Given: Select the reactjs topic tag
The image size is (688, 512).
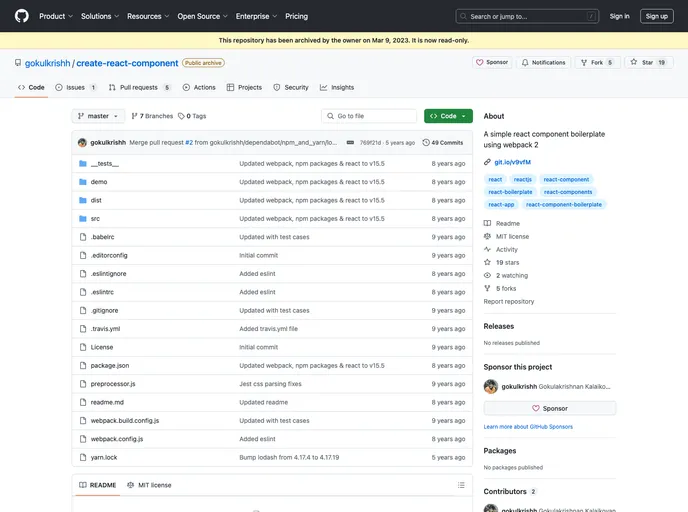Looking at the screenshot, I should point(523,179).
